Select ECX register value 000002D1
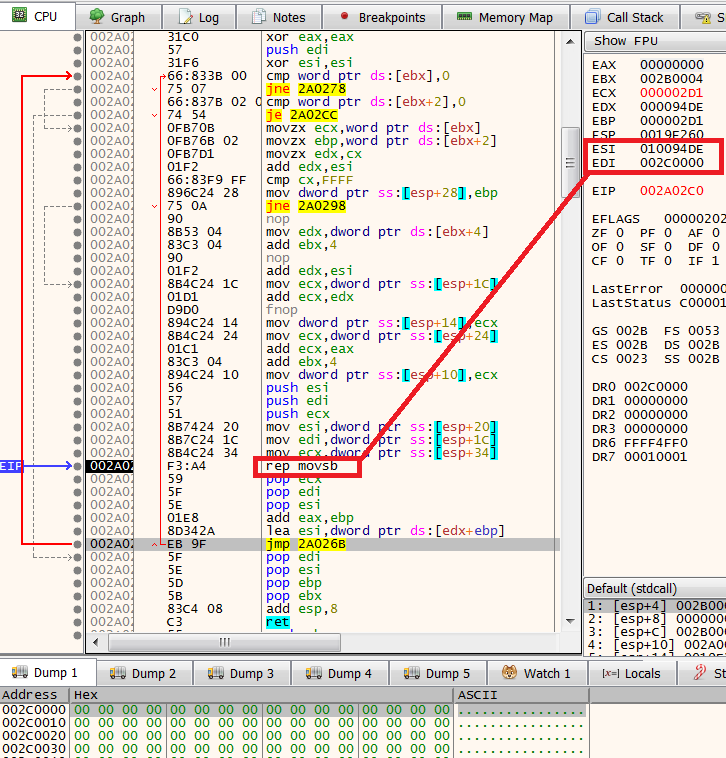The image size is (726, 758). click(672, 93)
